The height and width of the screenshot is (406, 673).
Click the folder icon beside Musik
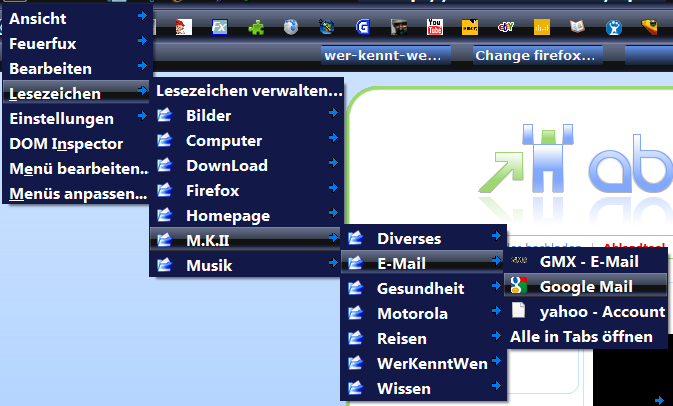tap(164, 265)
